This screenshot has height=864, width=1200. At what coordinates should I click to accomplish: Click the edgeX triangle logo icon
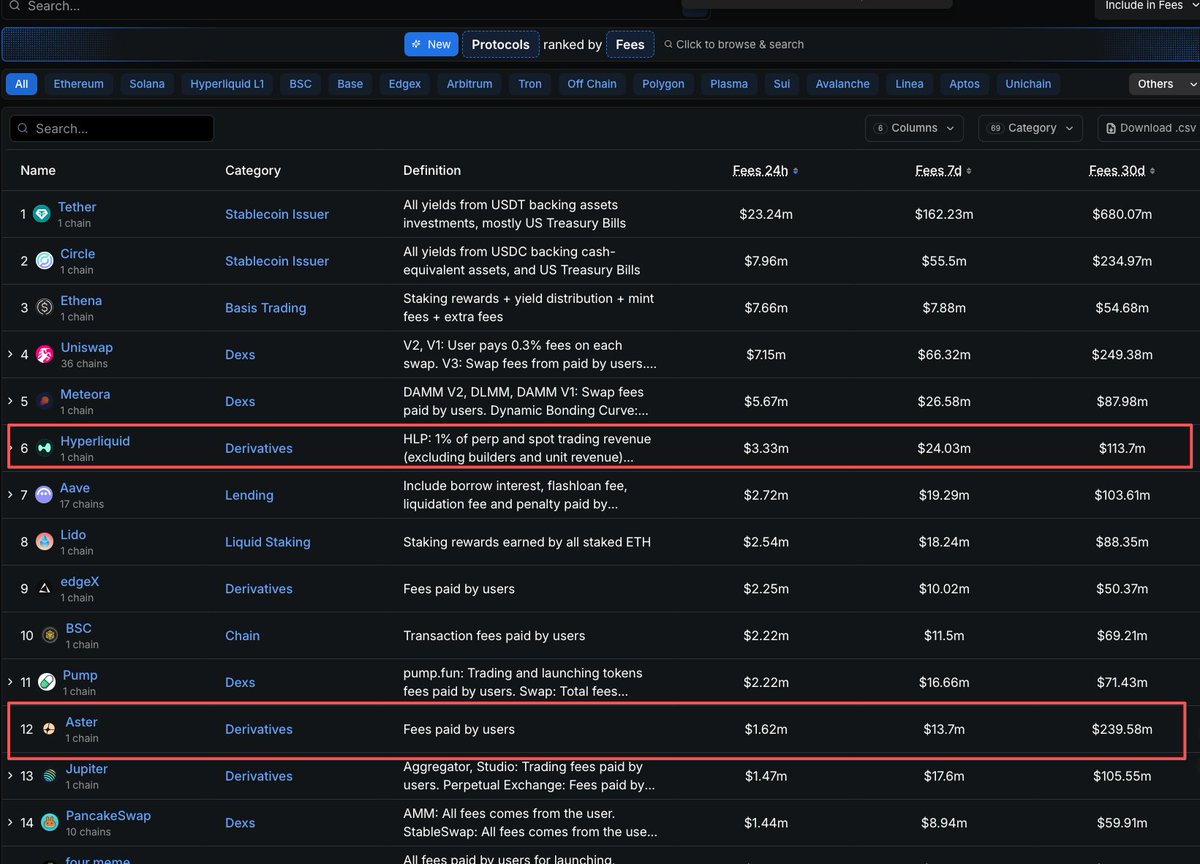tap(44, 589)
